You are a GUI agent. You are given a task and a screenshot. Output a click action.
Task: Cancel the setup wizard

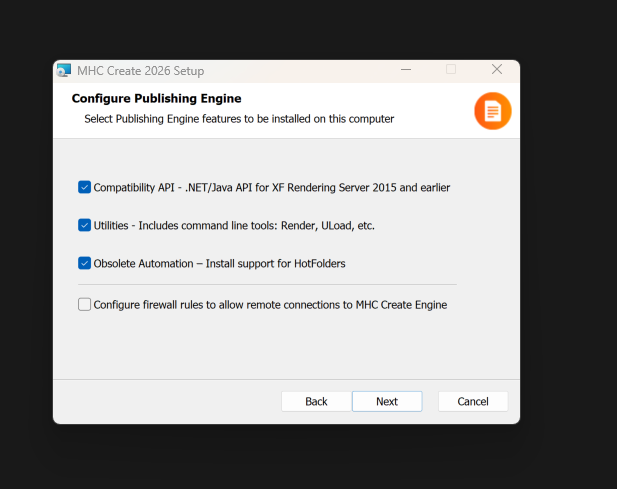pyautogui.click(x=473, y=401)
